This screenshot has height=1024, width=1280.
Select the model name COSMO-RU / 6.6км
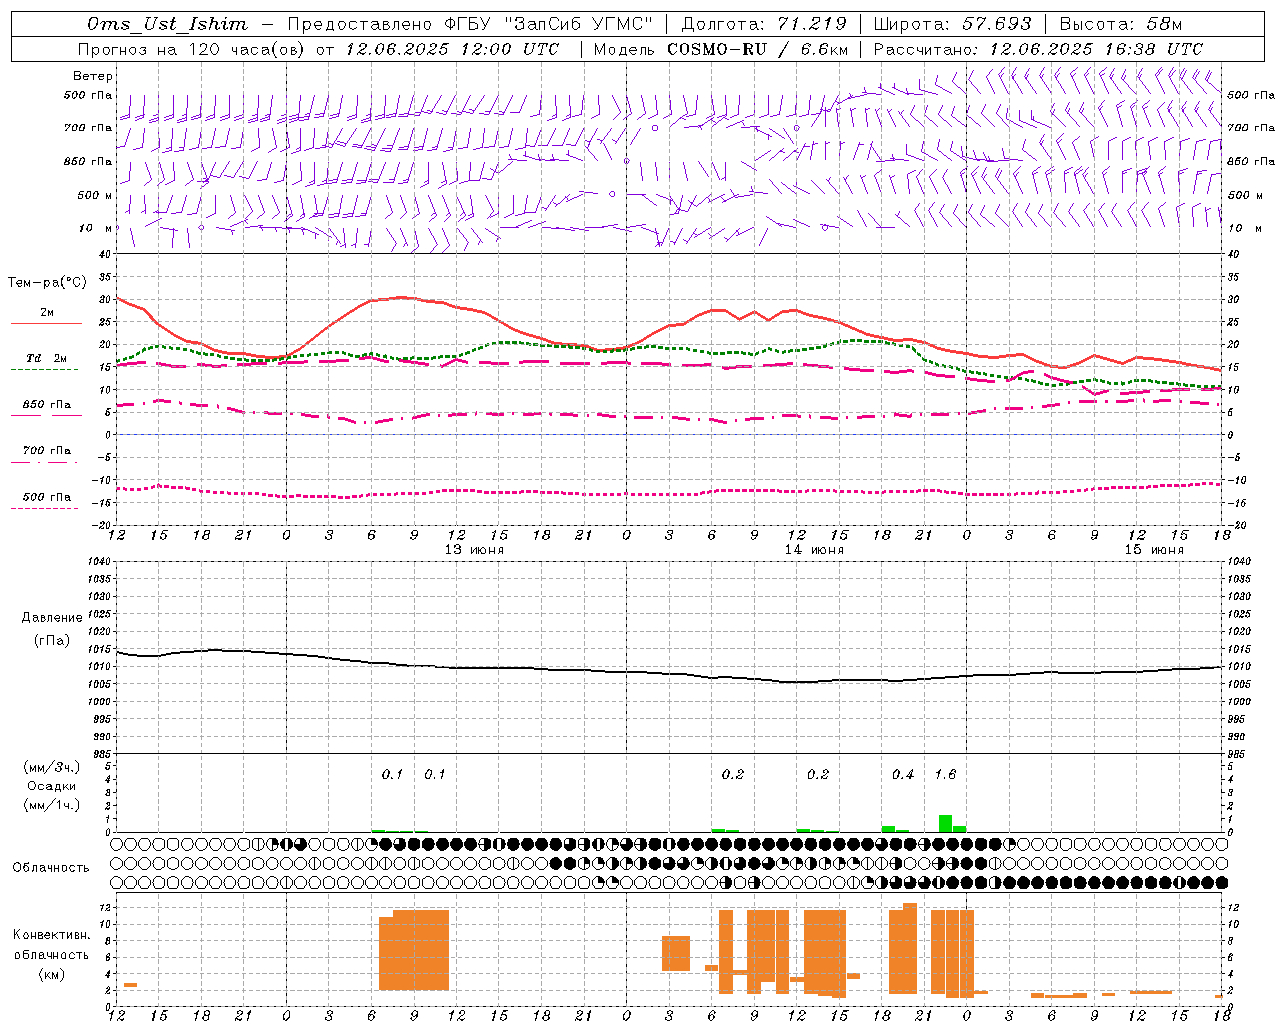(759, 49)
